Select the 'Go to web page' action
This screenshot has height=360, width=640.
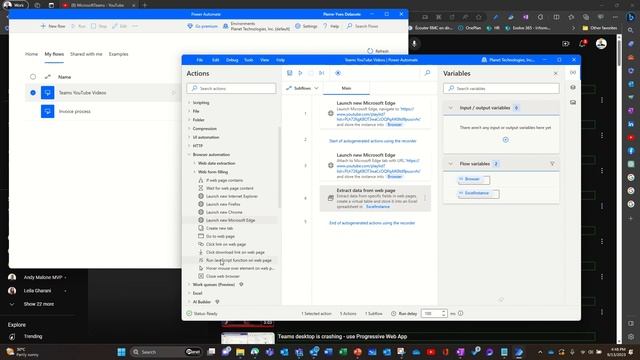tap(220, 236)
